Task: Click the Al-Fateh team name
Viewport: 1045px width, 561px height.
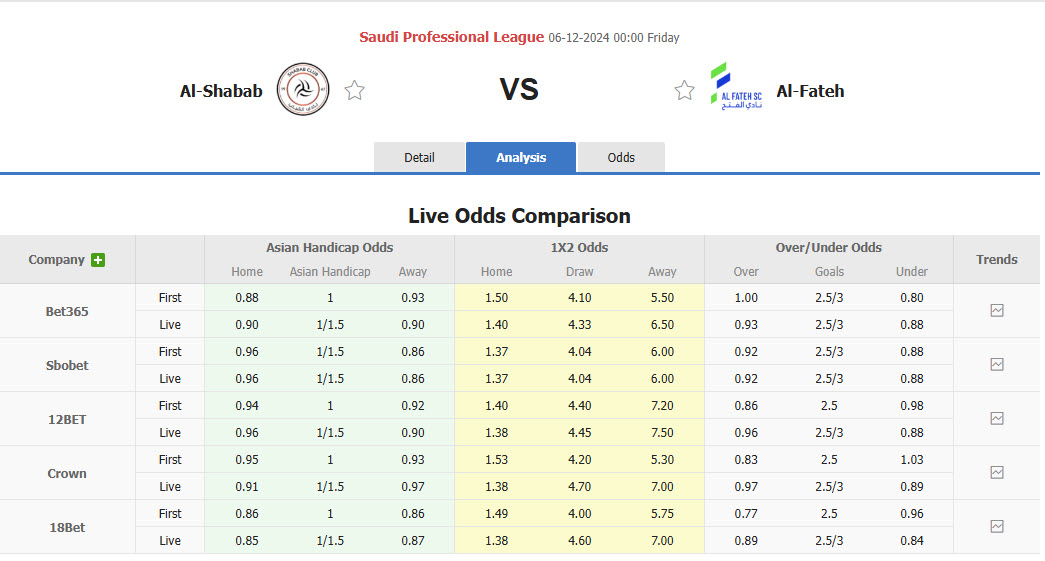Action: pos(810,91)
